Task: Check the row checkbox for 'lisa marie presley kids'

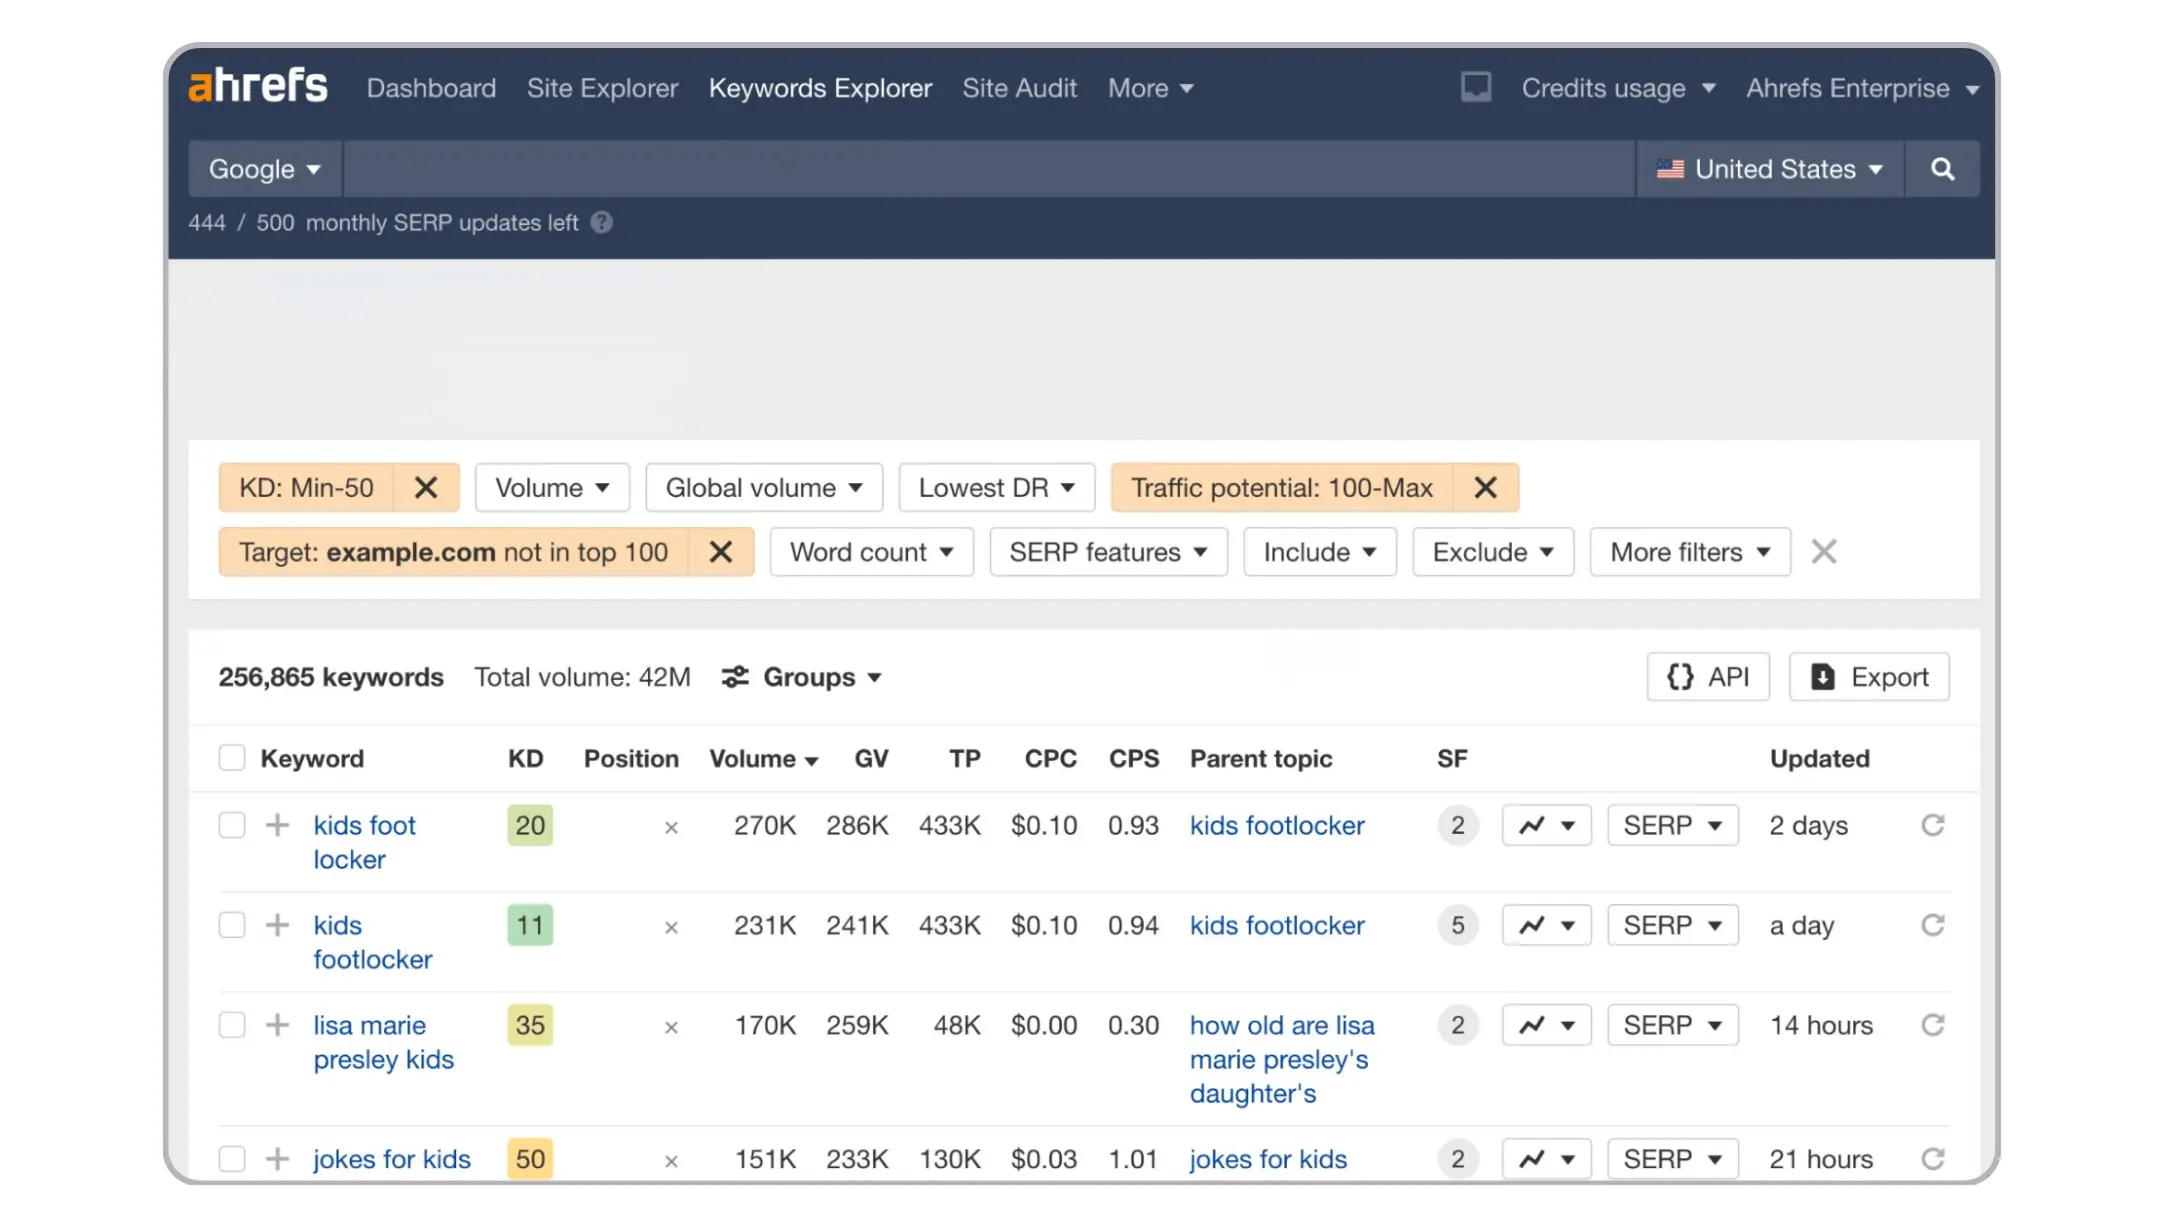Action: pyautogui.click(x=232, y=1025)
